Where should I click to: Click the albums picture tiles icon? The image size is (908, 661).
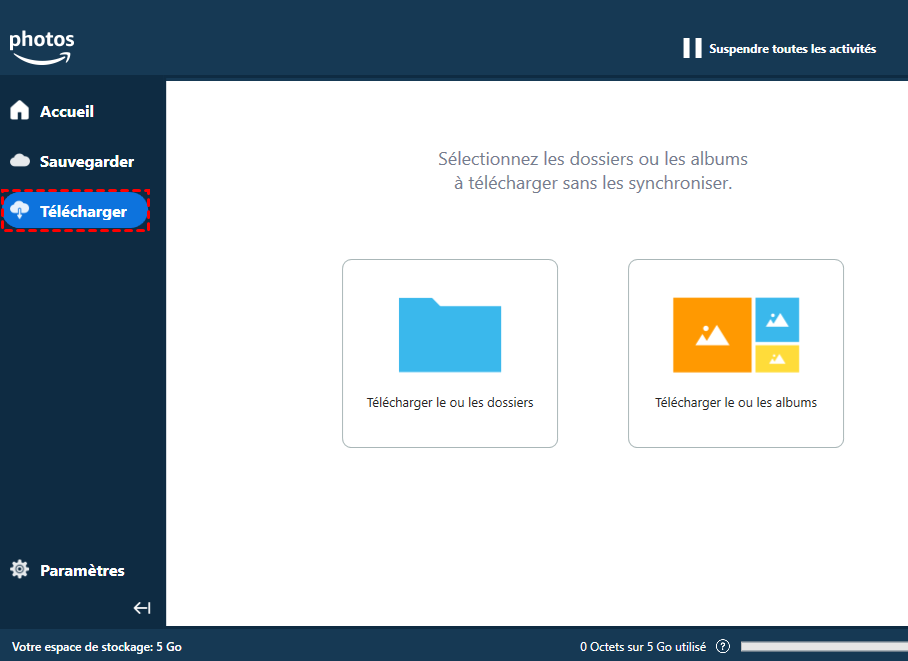coord(736,335)
